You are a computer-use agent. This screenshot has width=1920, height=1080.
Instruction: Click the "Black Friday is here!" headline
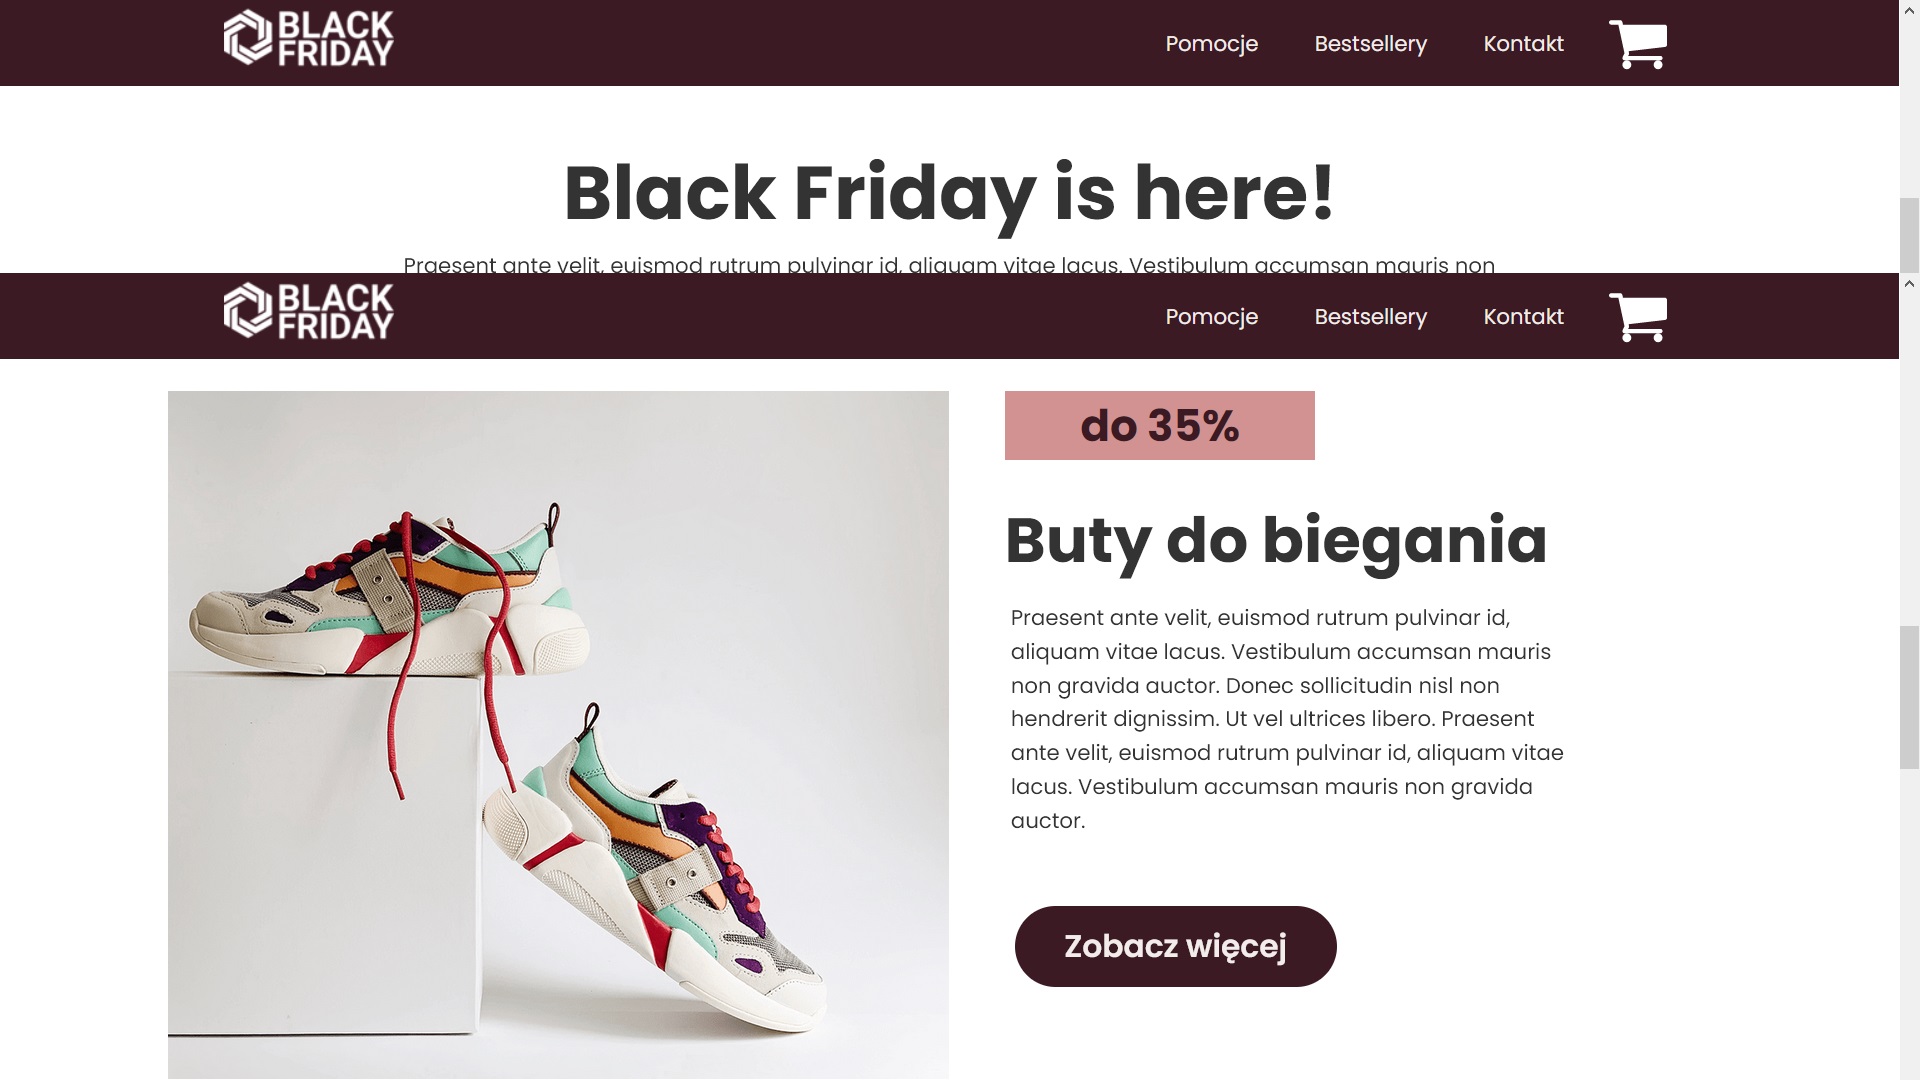(949, 193)
